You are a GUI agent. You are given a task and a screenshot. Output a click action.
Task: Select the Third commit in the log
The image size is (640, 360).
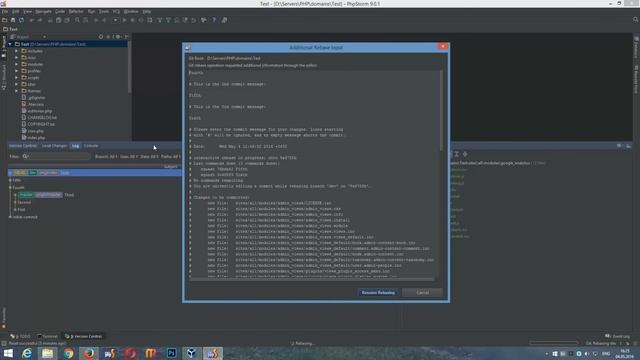pos(69,195)
